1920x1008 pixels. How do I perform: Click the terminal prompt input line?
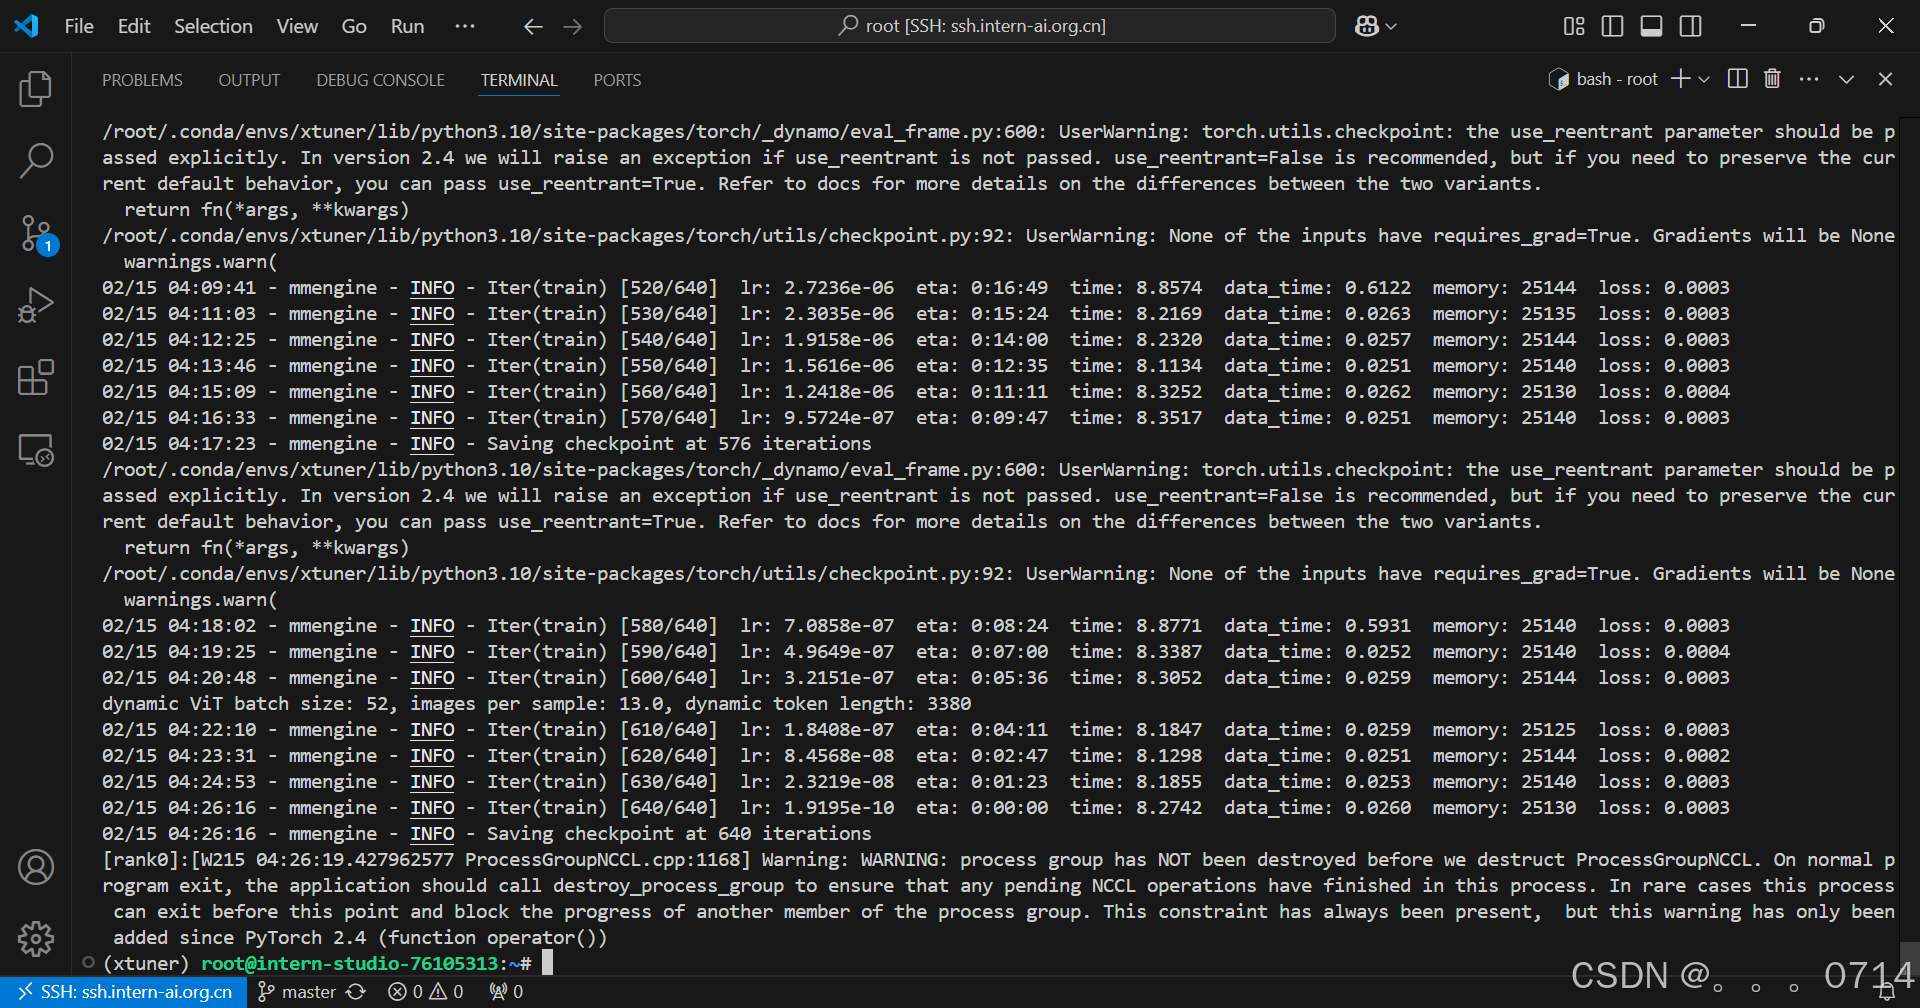point(1000,964)
